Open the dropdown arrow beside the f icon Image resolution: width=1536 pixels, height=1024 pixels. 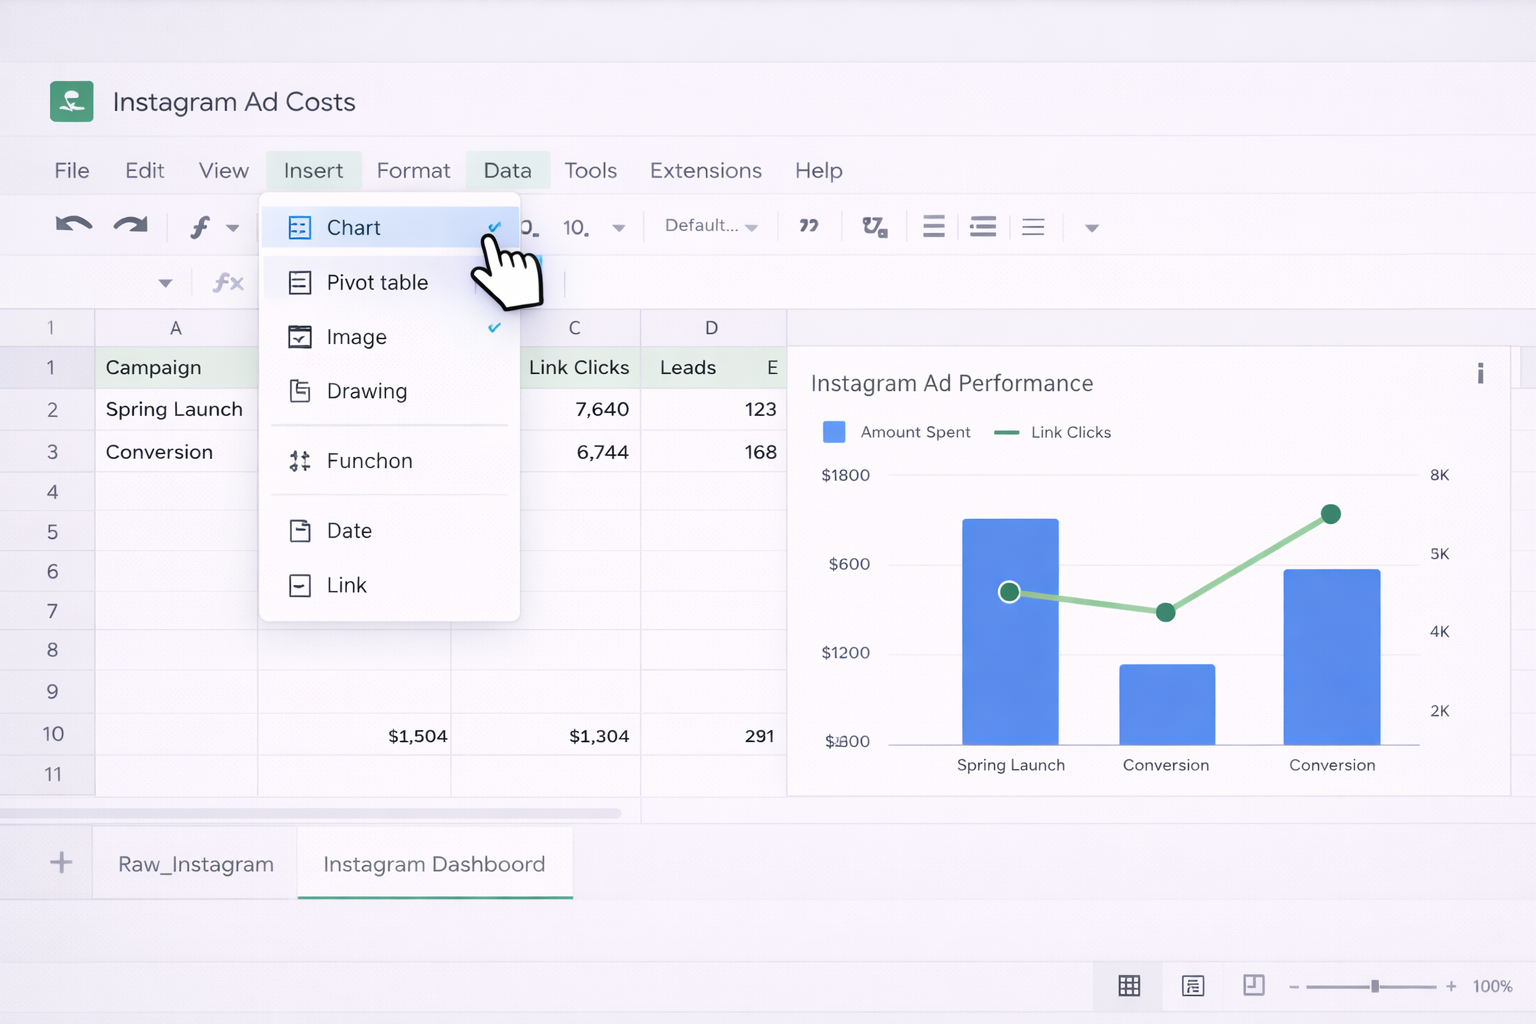(233, 228)
